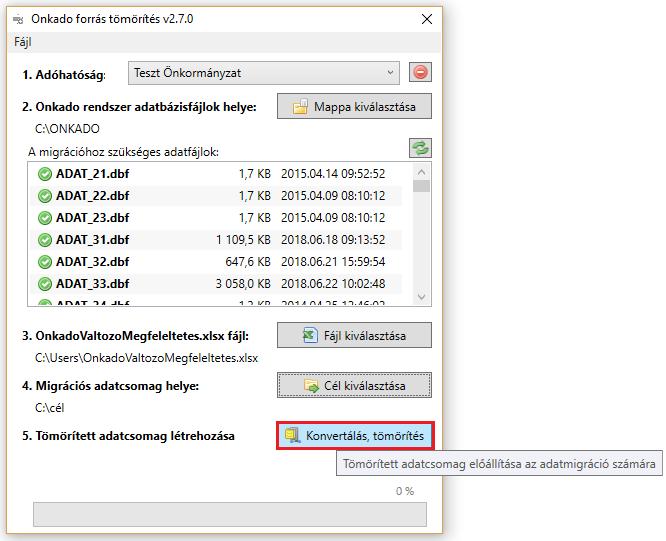Click the date 2015.04.14 09:52:52
This screenshot has width=666, height=541.
(333, 174)
